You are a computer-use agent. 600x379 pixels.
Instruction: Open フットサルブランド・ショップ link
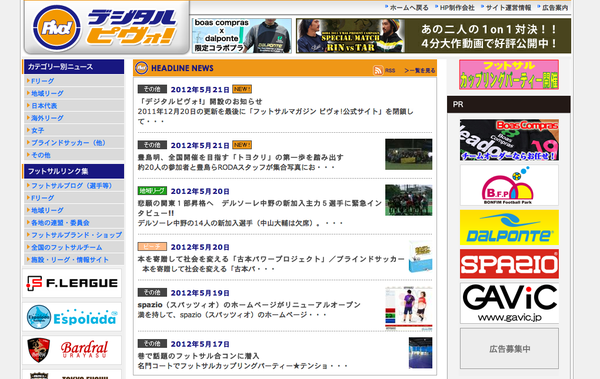pyautogui.click(x=77, y=235)
